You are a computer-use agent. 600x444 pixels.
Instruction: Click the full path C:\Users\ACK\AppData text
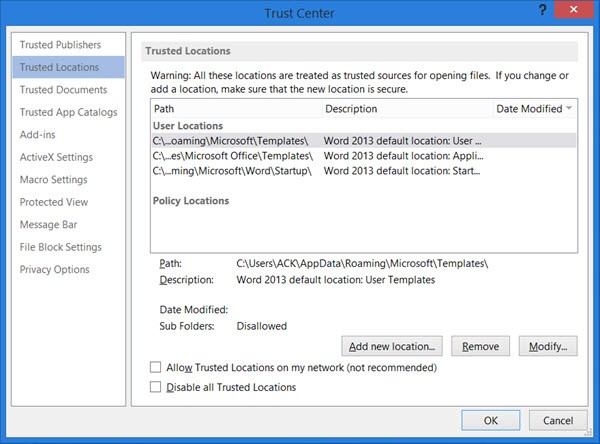pyautogui.click(x=362, y=264)
